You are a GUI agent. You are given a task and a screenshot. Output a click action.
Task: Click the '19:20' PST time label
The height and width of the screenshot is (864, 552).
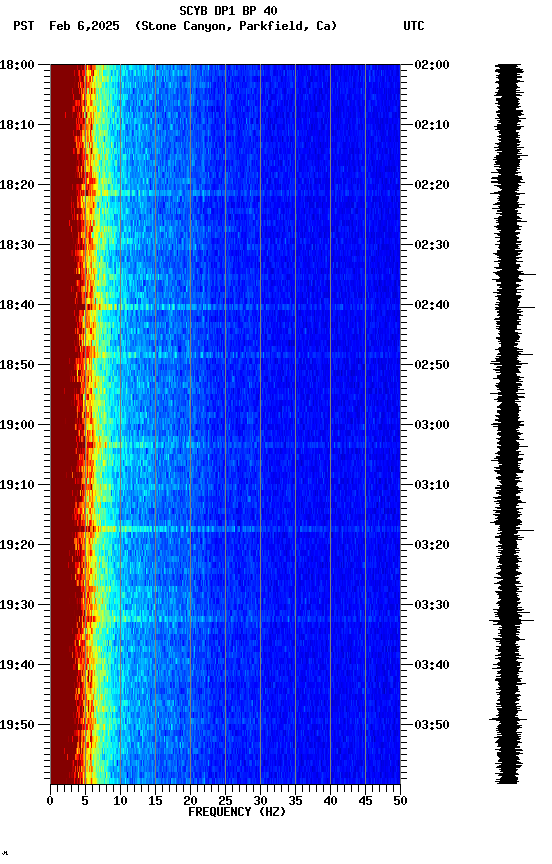pos(17,545)
